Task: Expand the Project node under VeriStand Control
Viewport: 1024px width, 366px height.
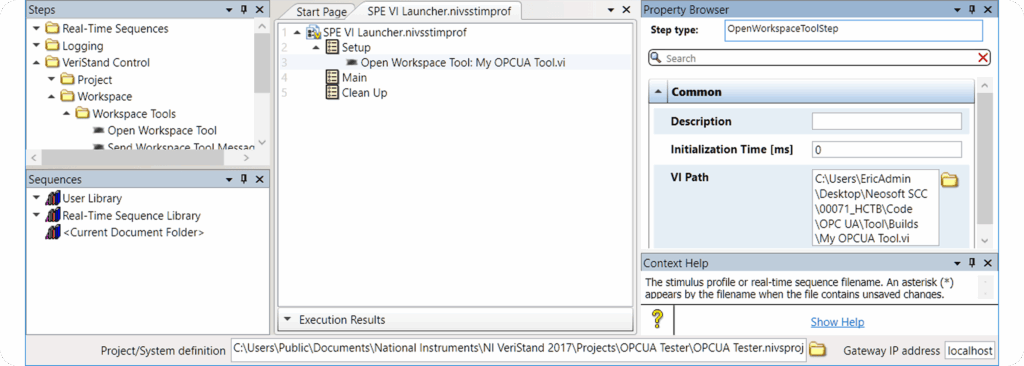Action: coord(52,80)
